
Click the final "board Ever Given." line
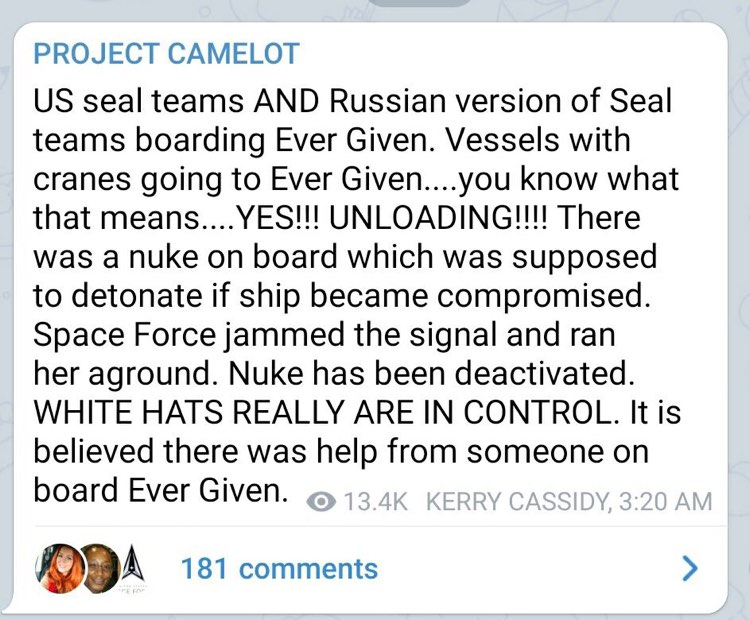click(161, 490)
